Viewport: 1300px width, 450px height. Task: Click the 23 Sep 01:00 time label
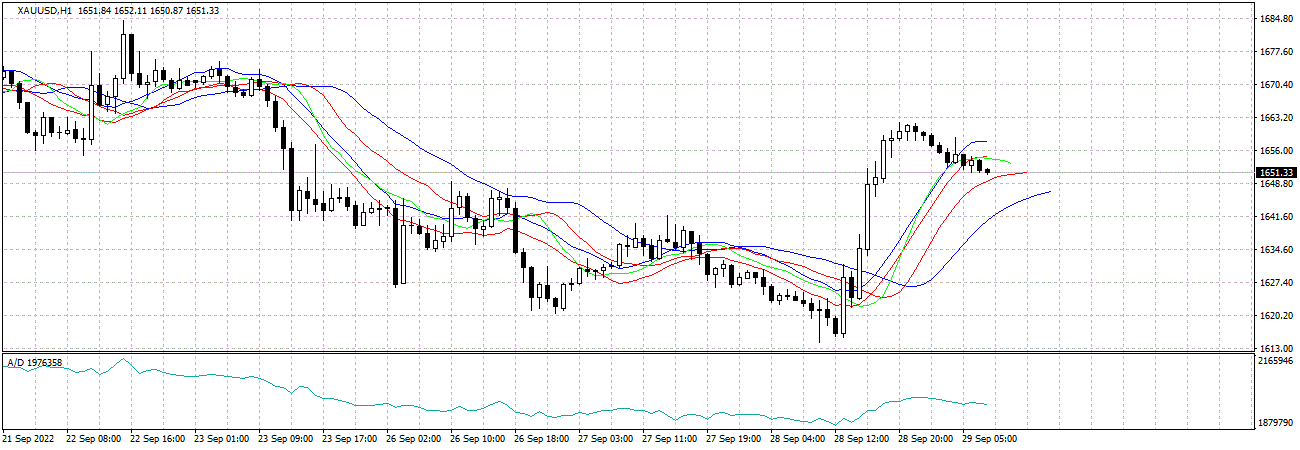point(220,439)
